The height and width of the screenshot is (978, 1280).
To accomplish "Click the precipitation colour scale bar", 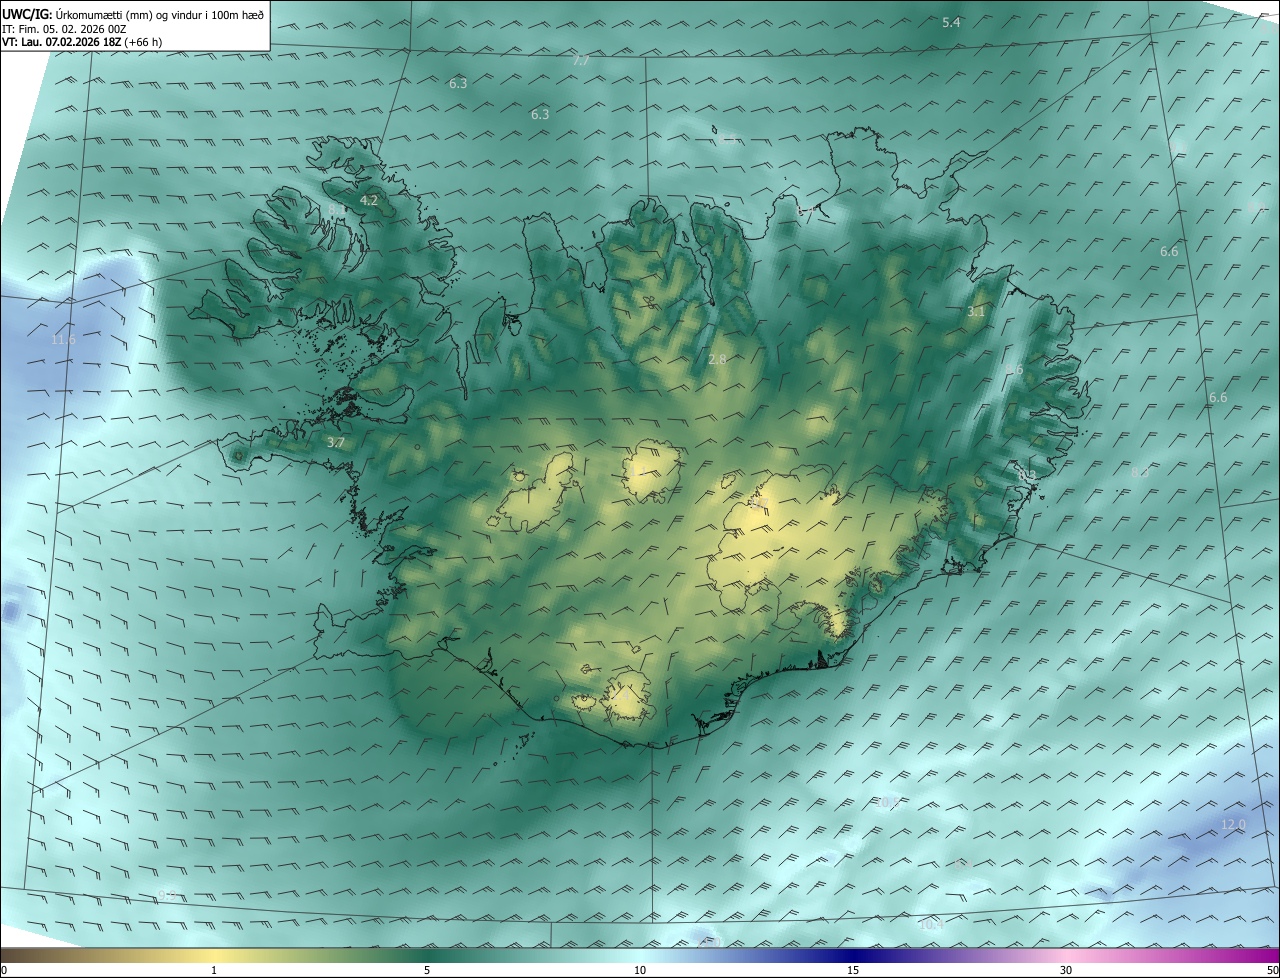I will [x=640, y=956].
